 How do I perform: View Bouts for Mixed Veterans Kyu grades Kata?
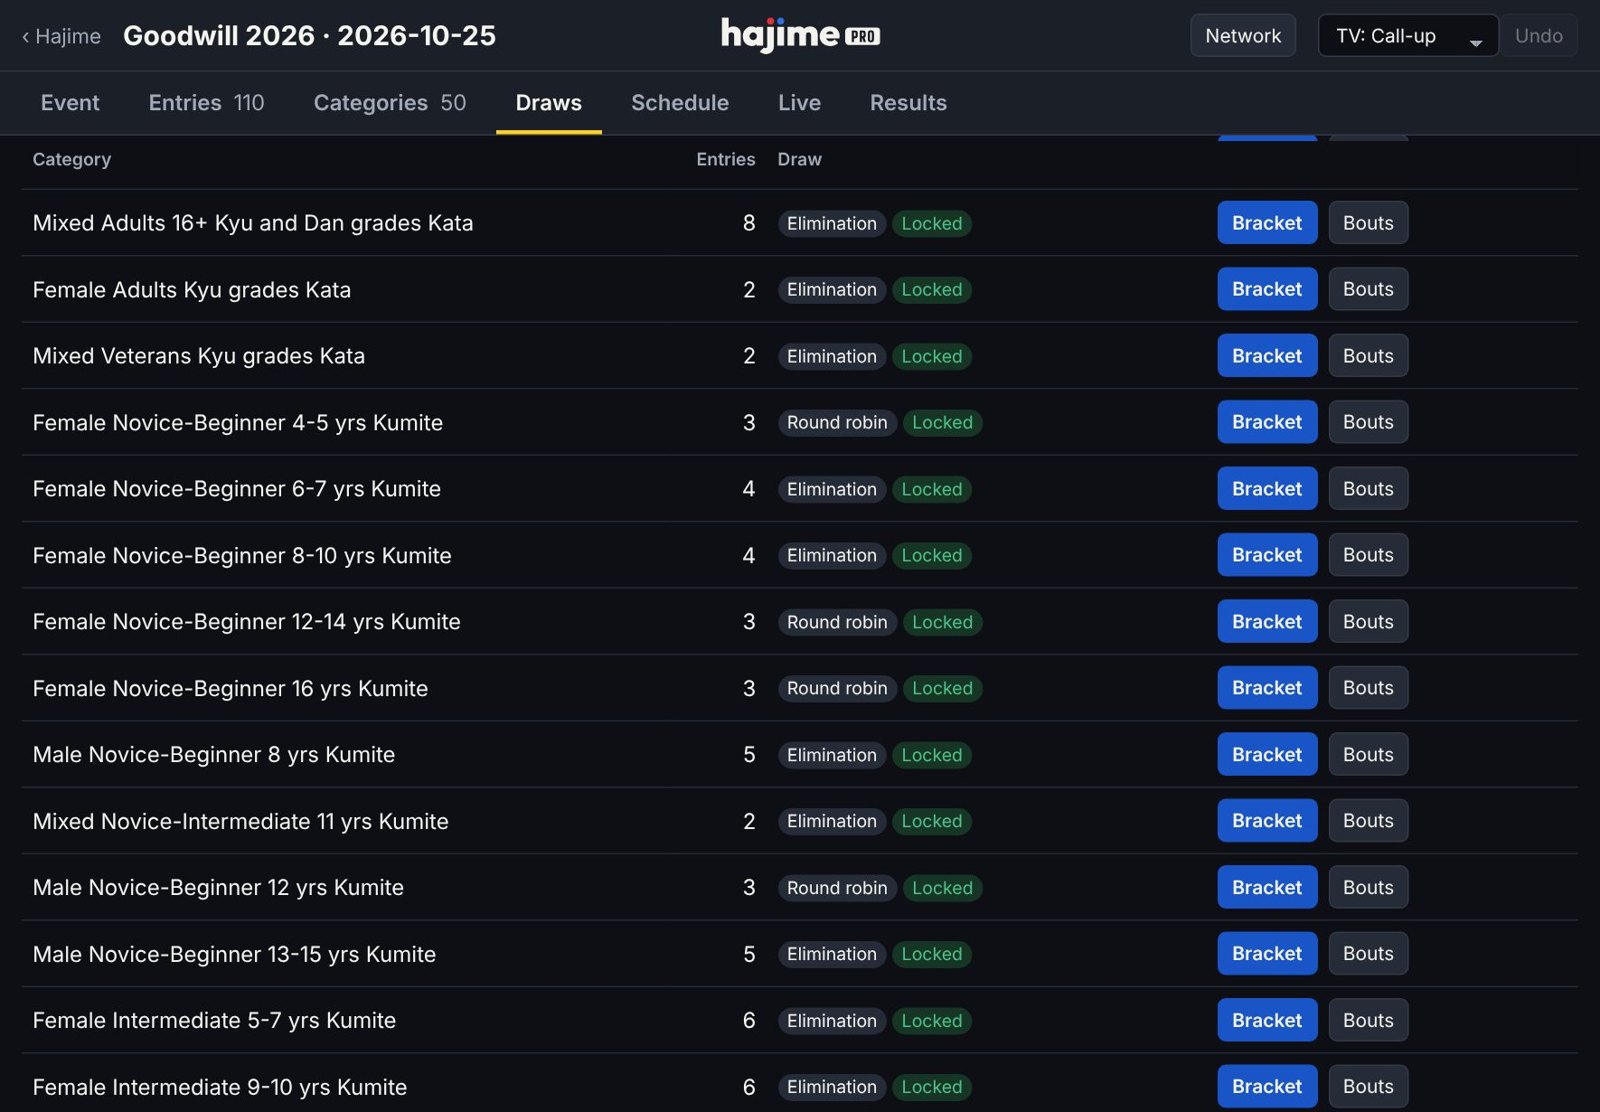pyautogui.click(x=1368, y=356)
